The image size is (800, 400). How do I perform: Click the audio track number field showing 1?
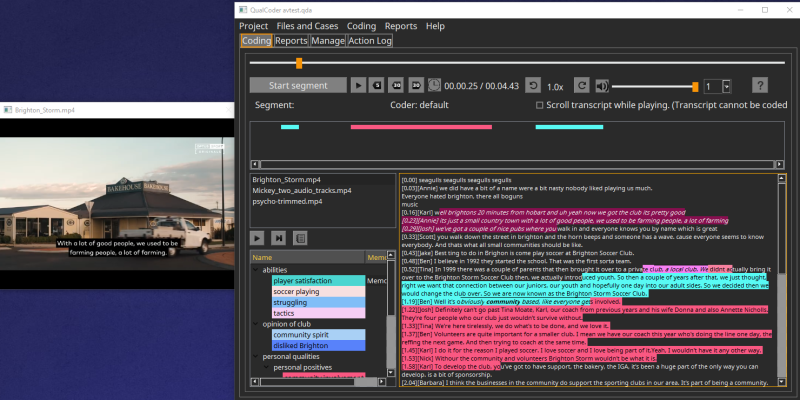click(x=713, y=87)
